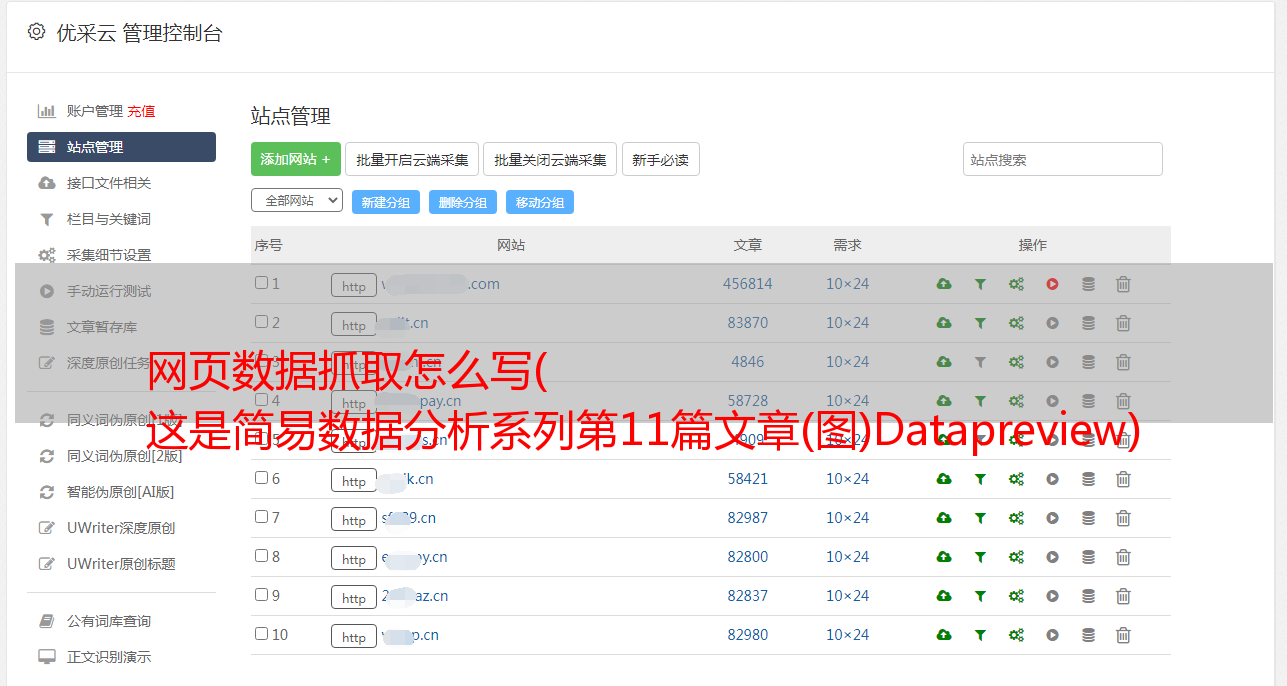Click the trash icon in row 7

(1123, 518)
